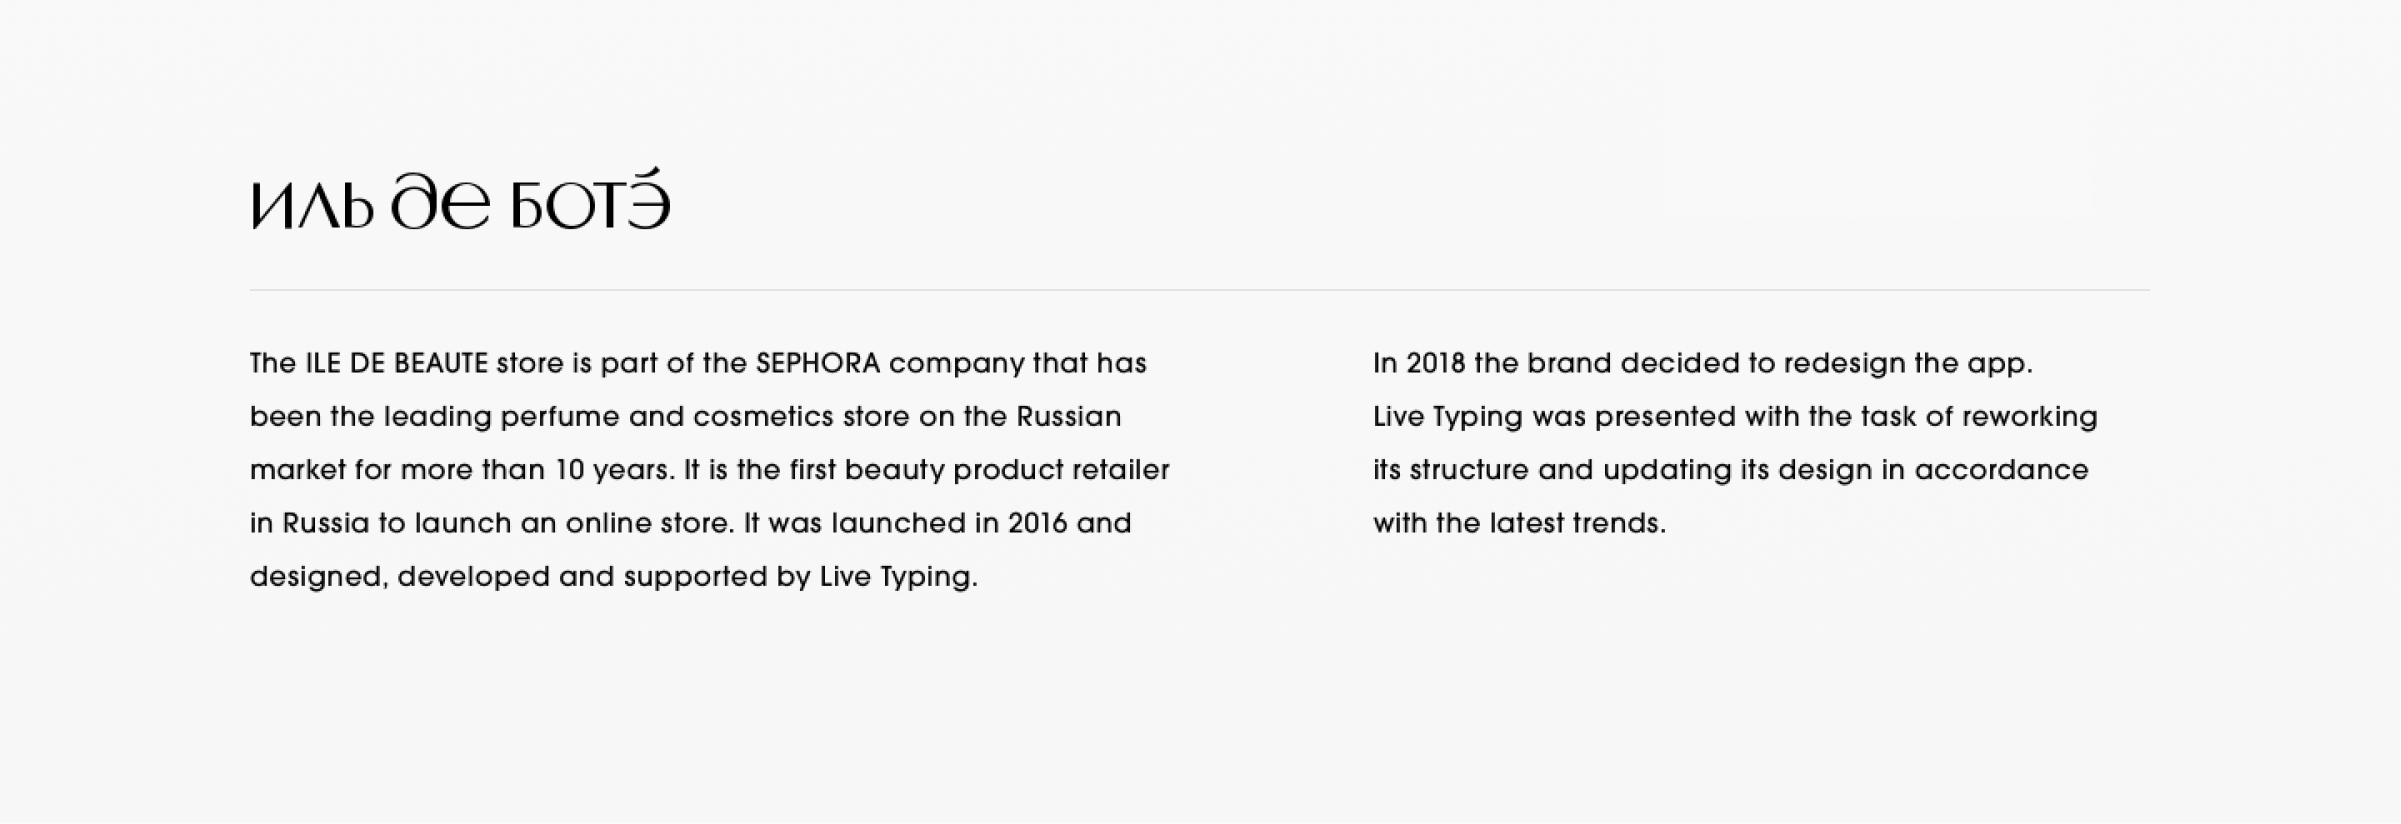Click the "ILE DE BEAUTE" store name text

coord(396,364)
